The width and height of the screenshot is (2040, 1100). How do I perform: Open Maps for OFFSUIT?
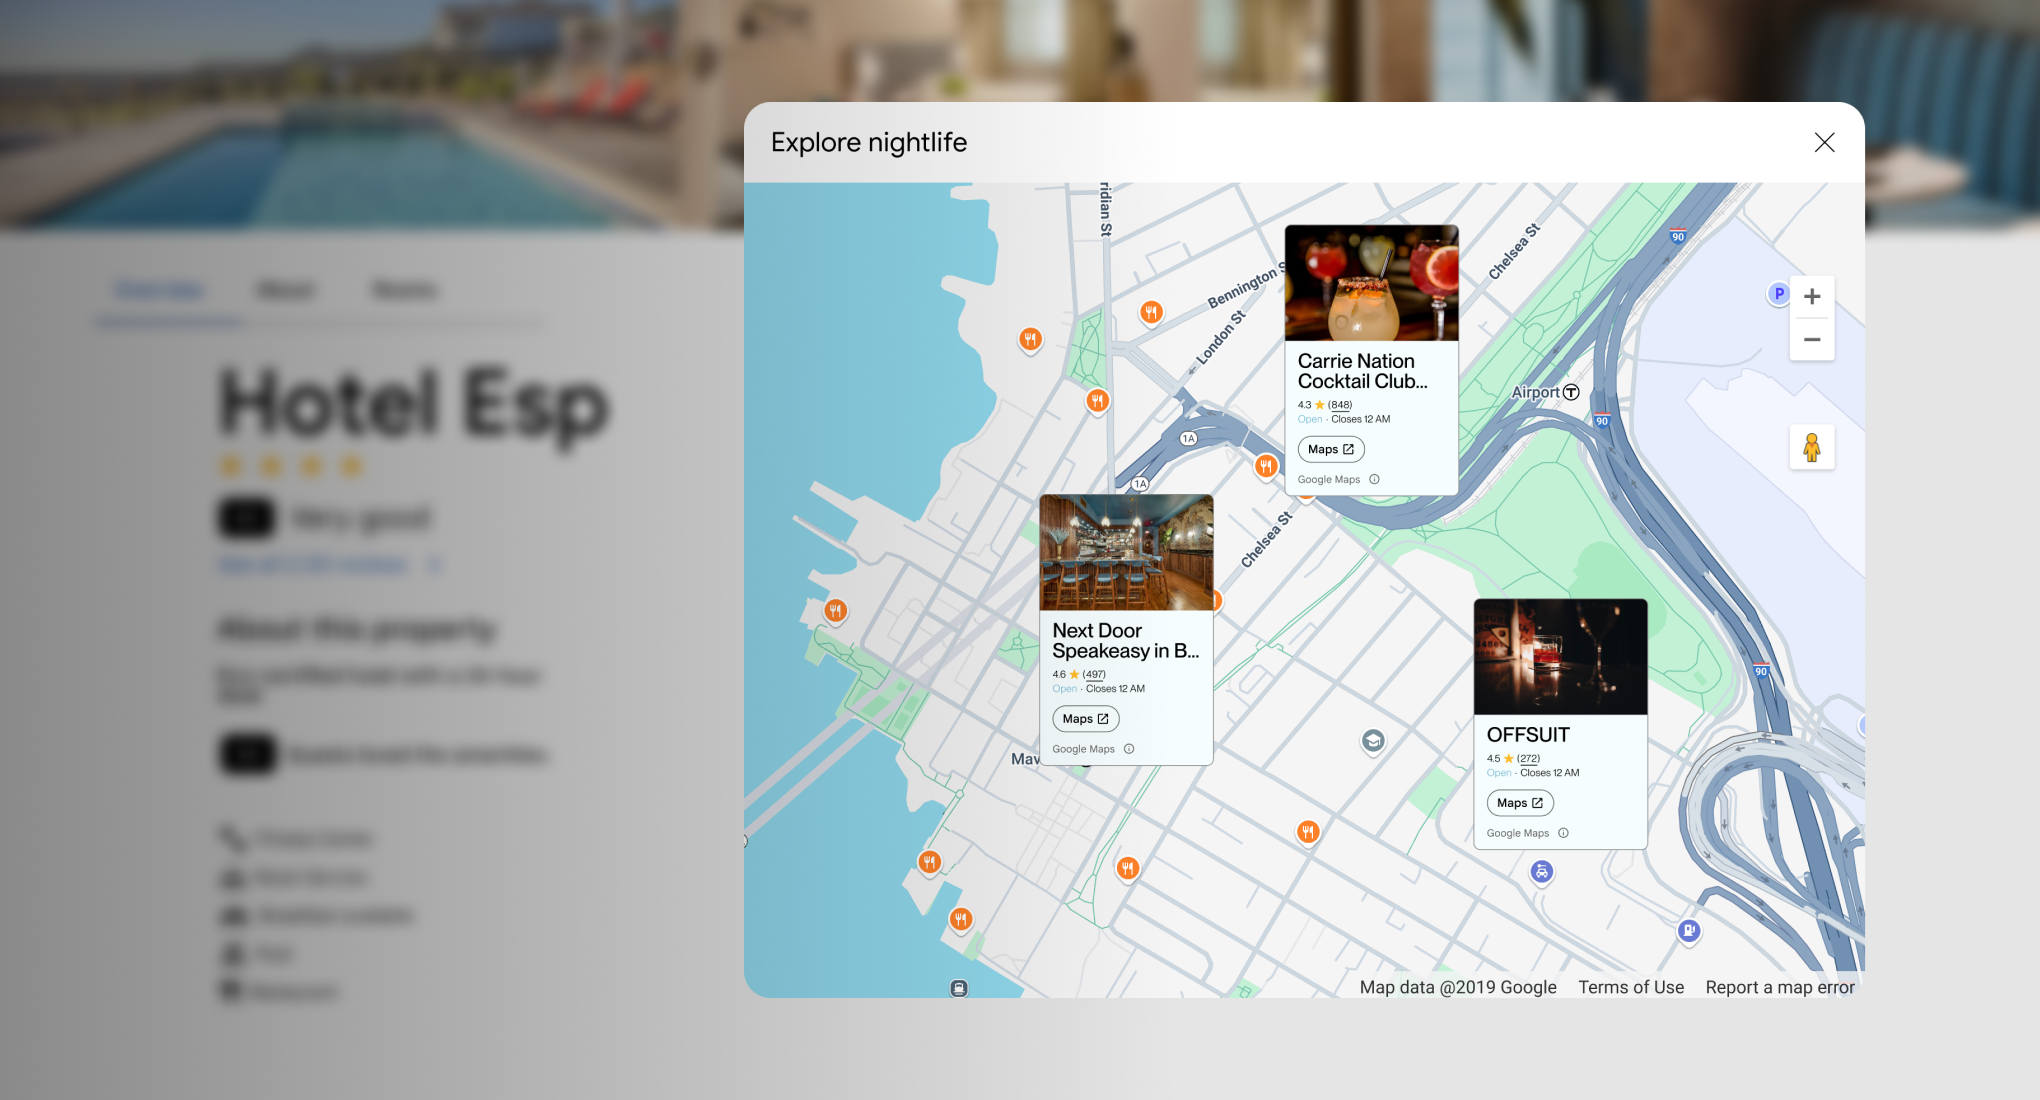point(1519,802)
